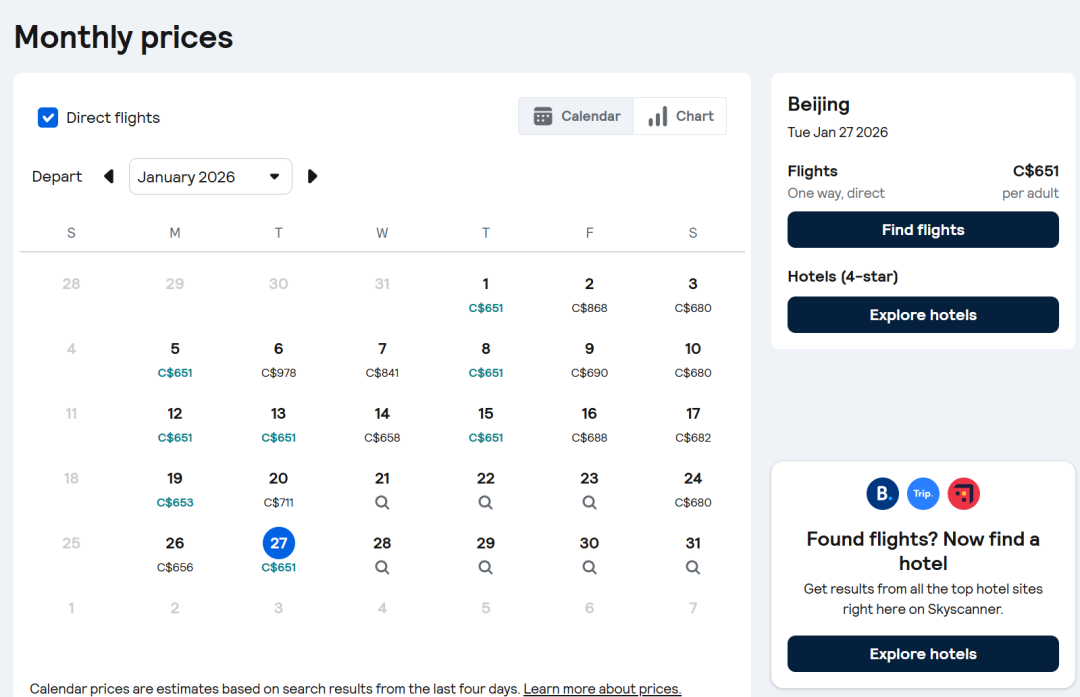Click the magnifier icon under January 31
The image size is (1080, 697).
(693, 567)
